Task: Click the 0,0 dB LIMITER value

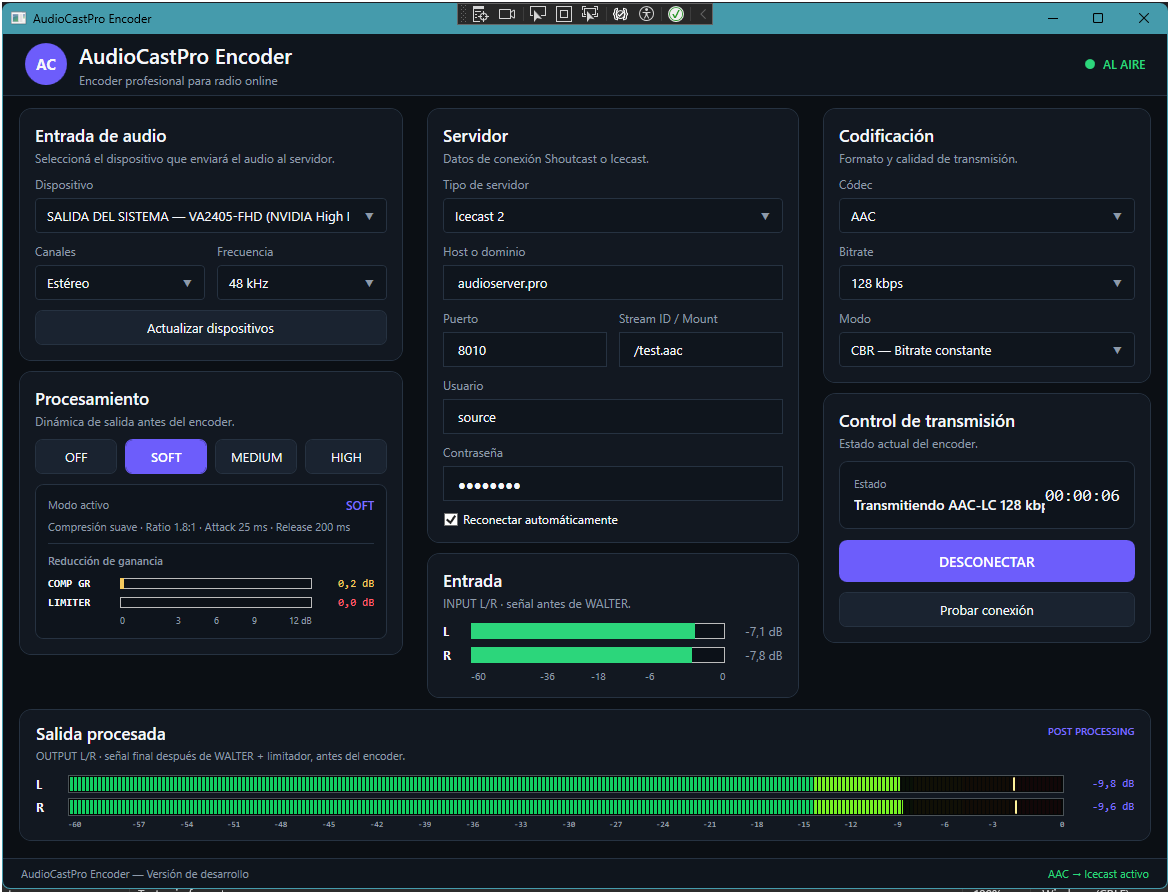Action: click(x=356, y=602)
